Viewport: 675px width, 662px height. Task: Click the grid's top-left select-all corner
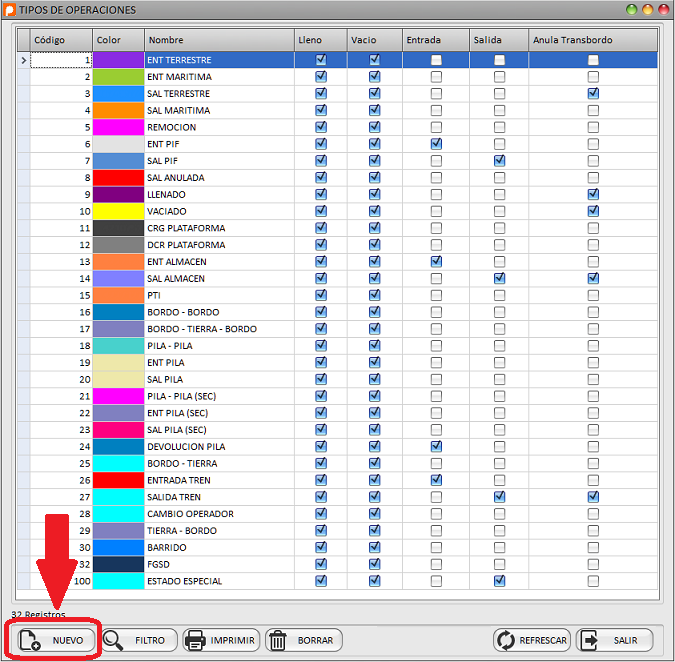click(24, 40)
